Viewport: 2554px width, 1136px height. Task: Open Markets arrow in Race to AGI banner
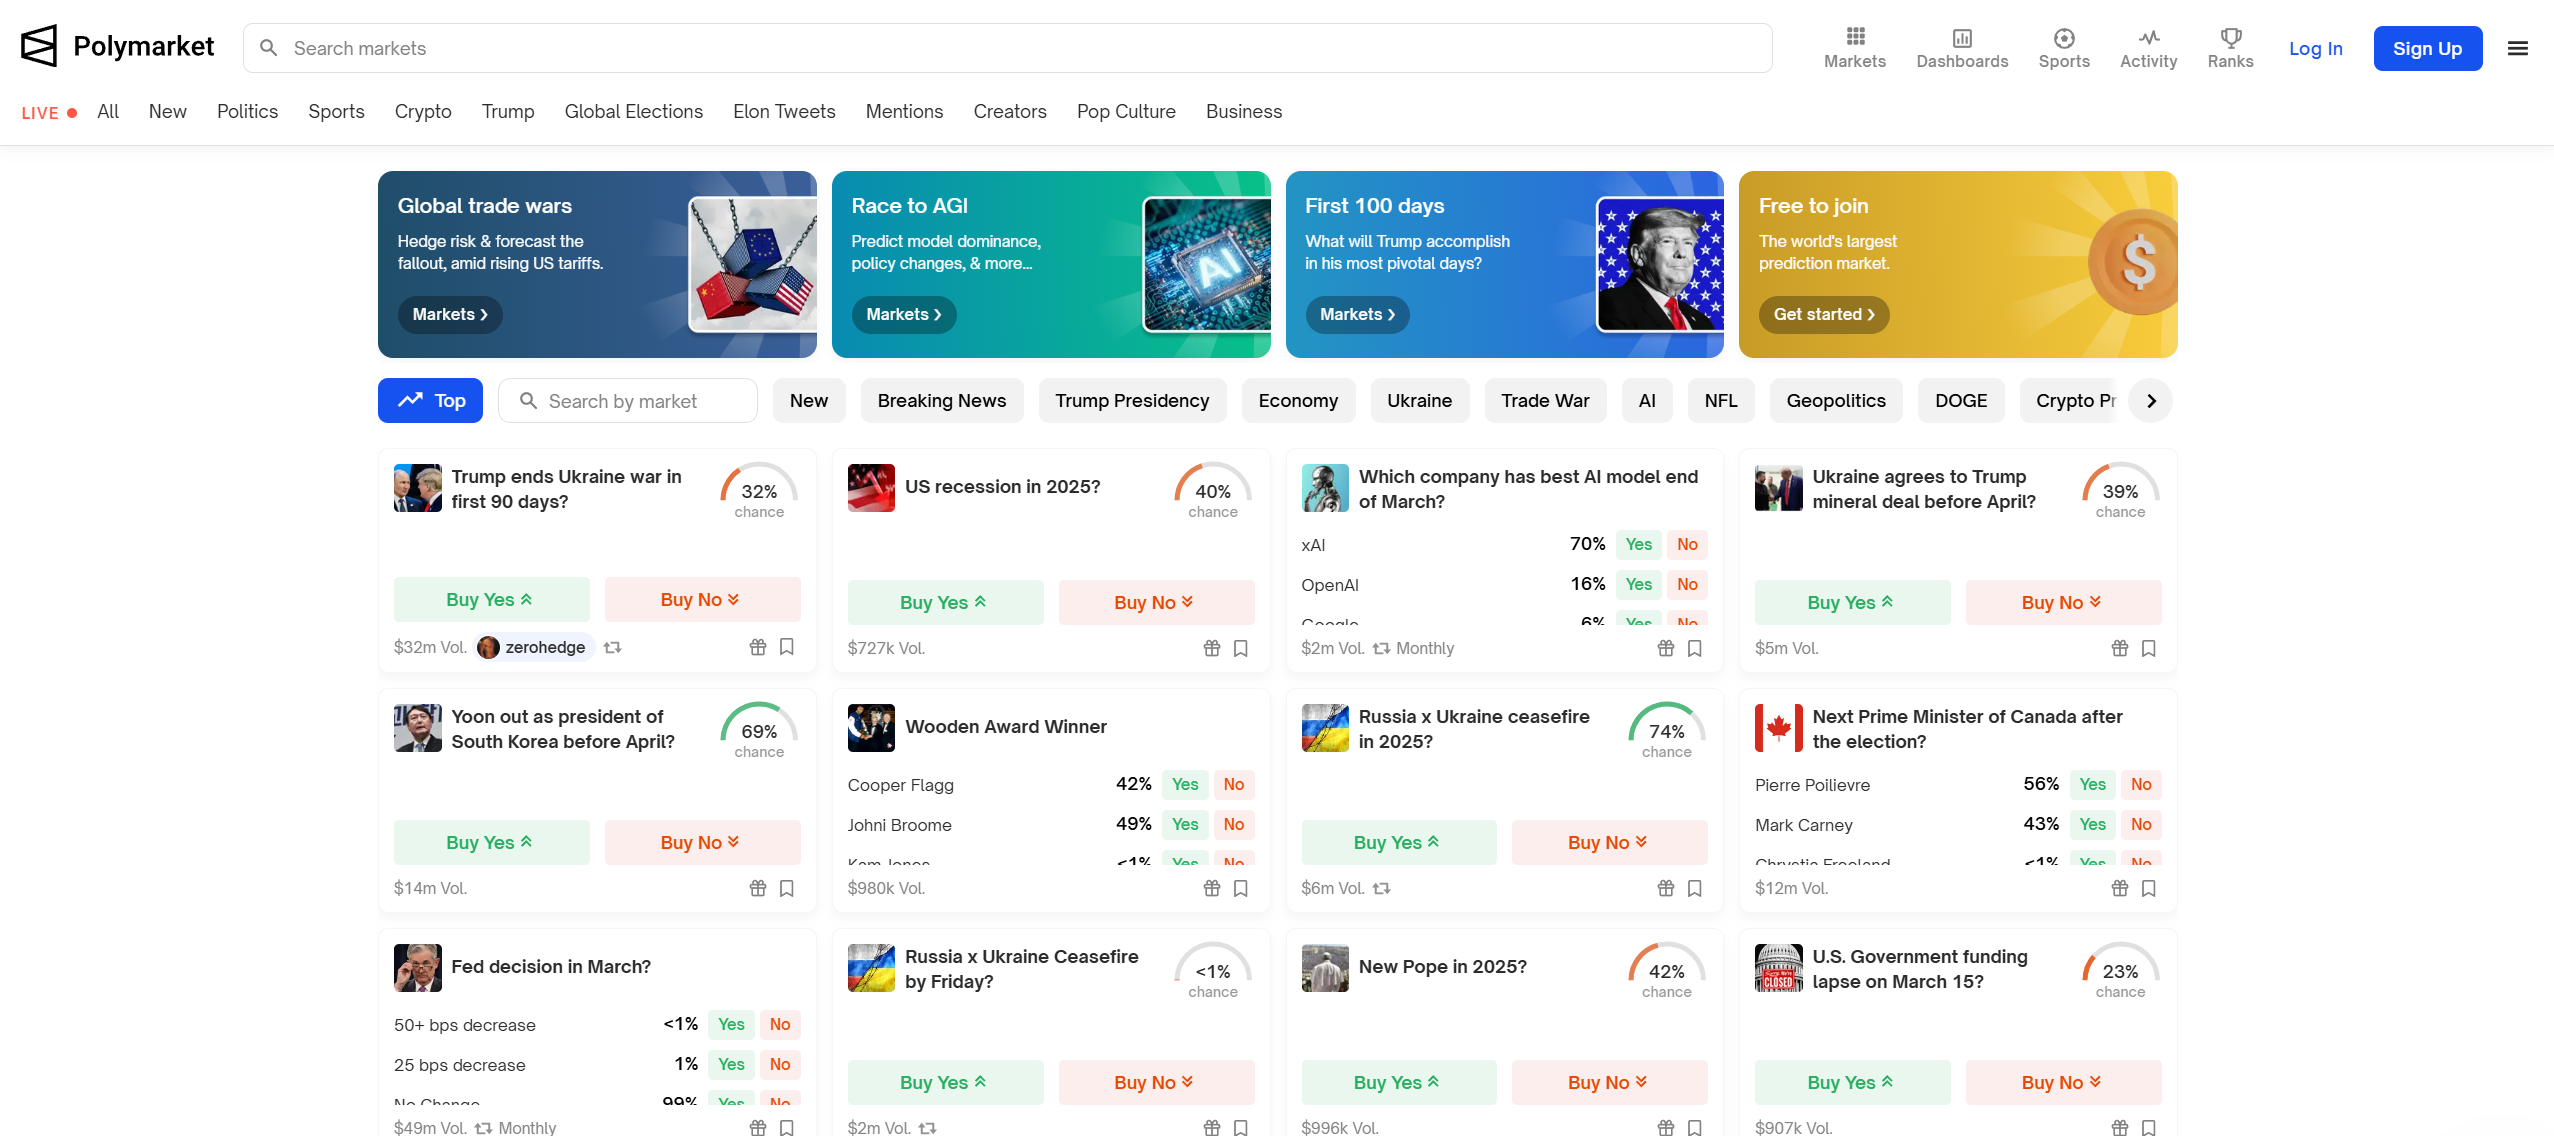pyautogui.click(x=904, y=314)
